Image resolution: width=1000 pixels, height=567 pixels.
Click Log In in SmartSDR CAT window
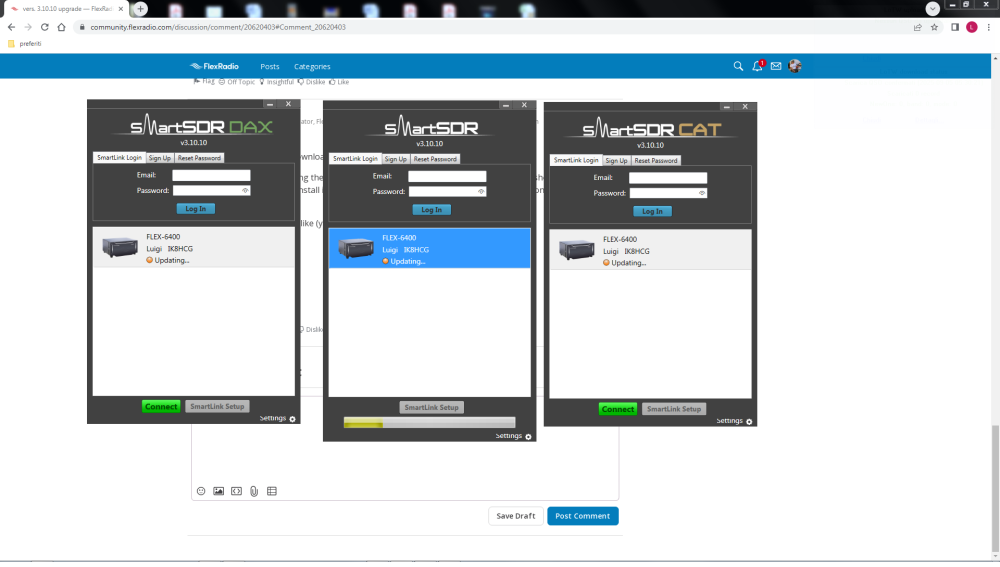652,211
